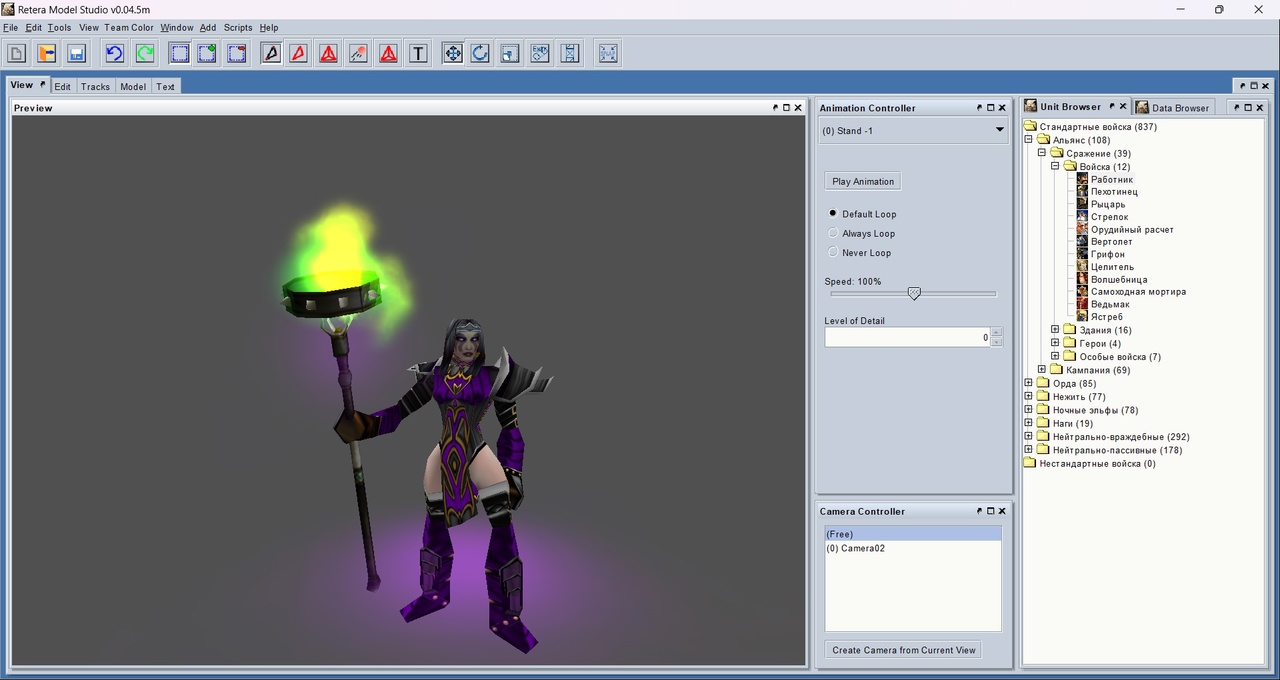The image size is (1280, 680).
Task: Maximize the Camera Controller panel
Action: pos(991,510)
